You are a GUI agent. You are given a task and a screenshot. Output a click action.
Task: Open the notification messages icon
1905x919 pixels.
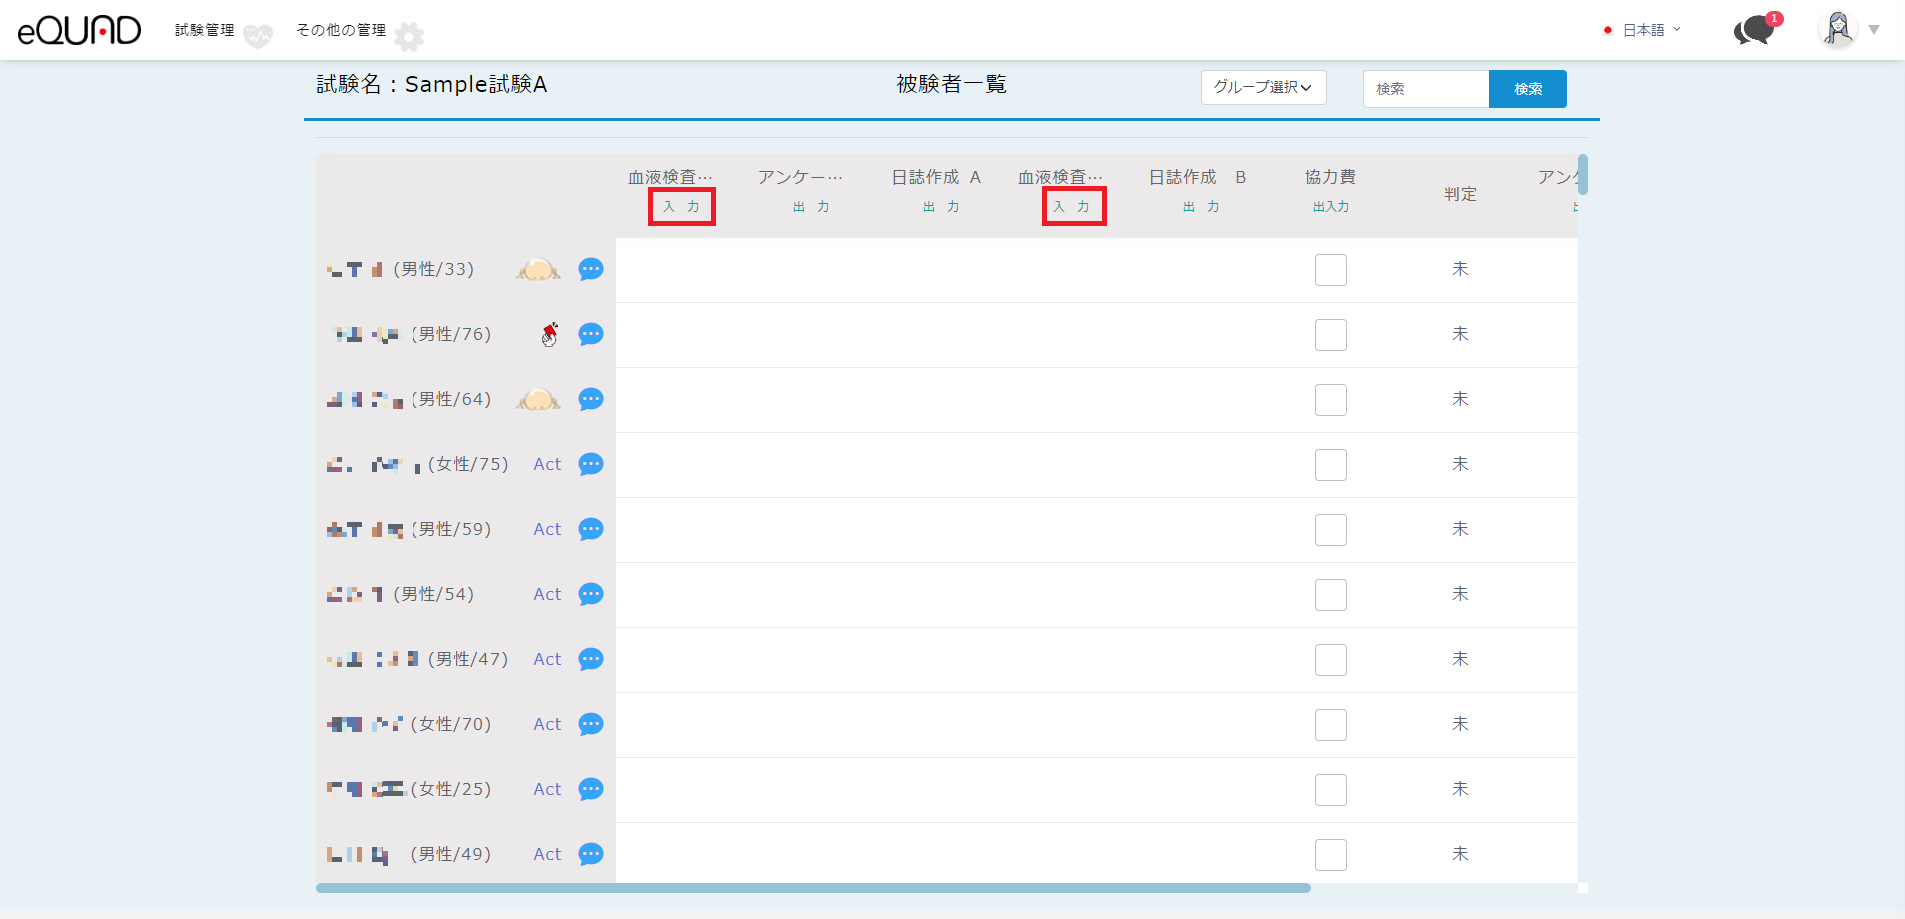(x=1754, y=30)
